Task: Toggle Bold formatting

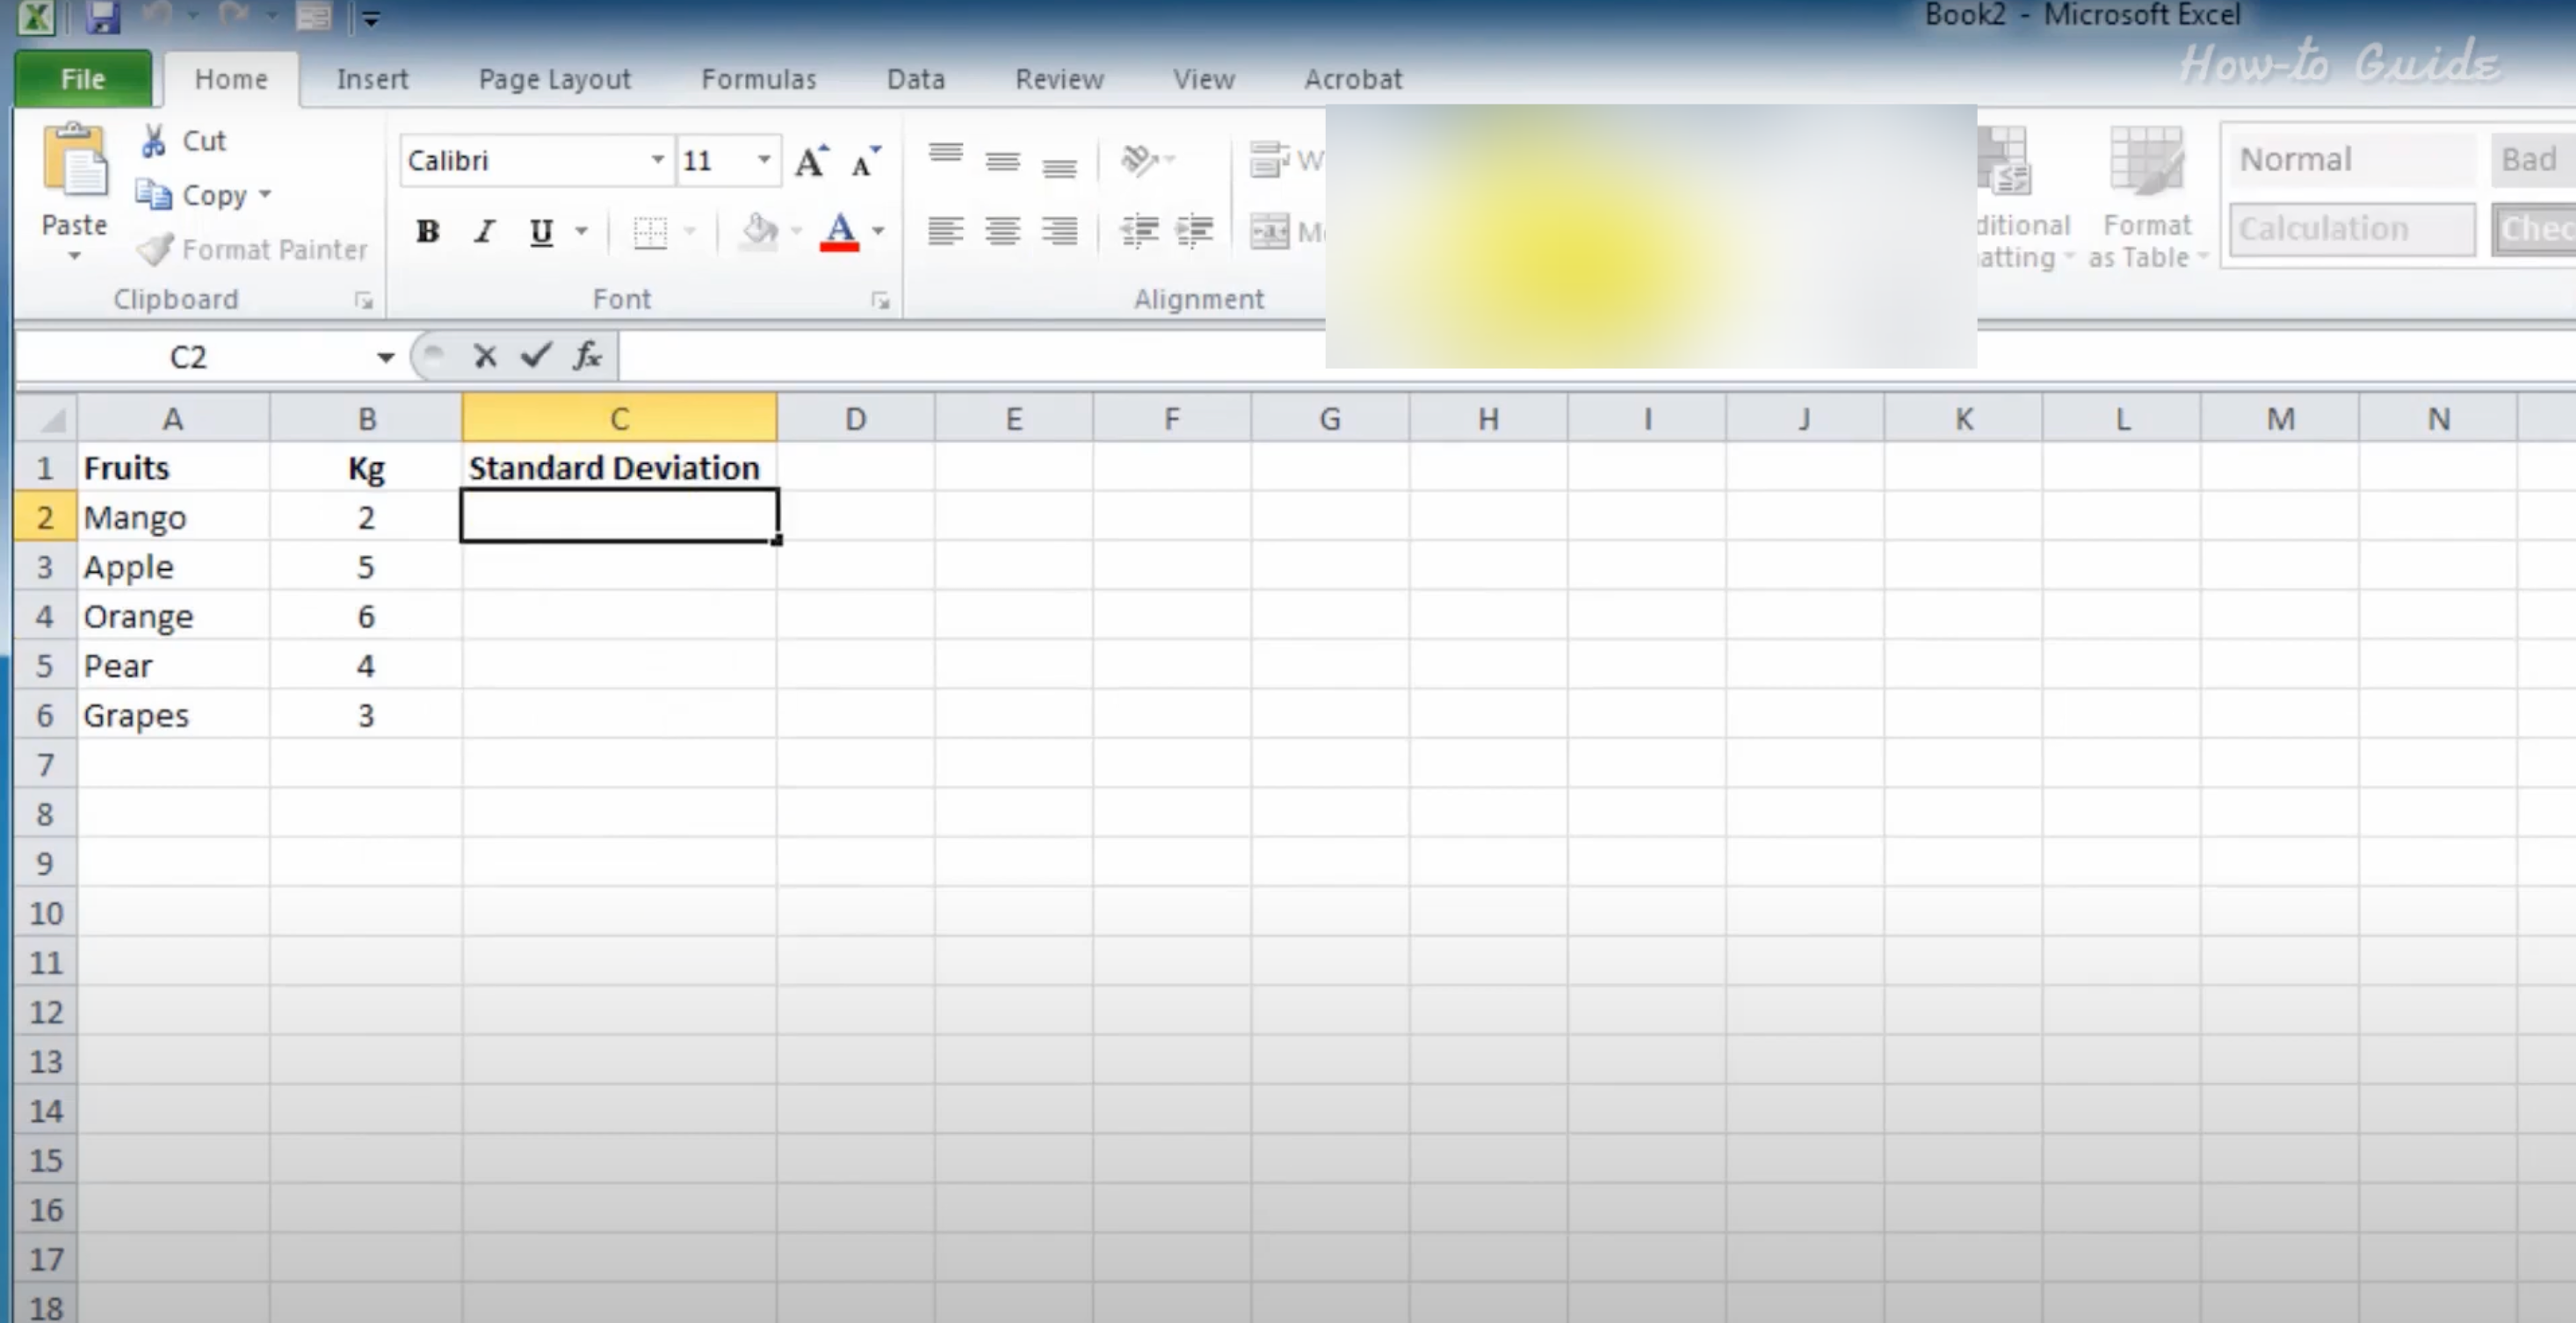Action: point(428,232)
